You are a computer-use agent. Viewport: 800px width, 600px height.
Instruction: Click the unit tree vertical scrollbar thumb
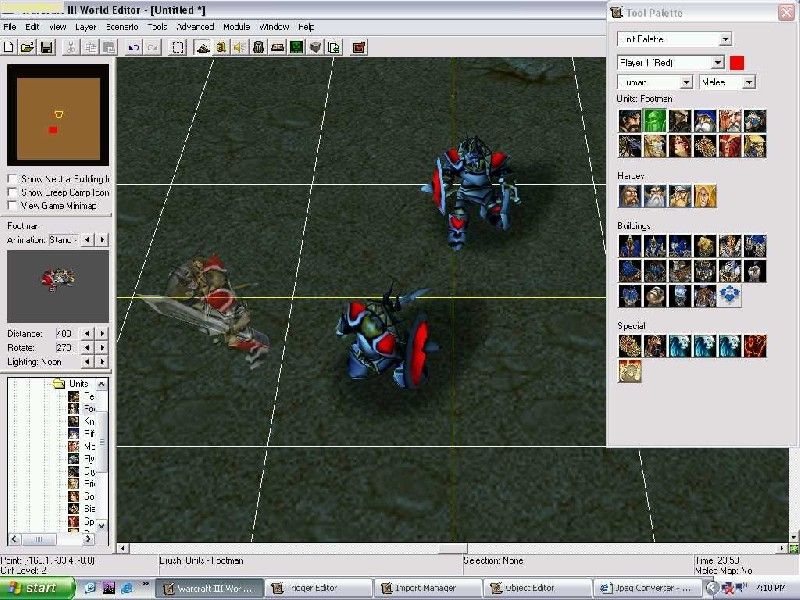tap(102, 442)
